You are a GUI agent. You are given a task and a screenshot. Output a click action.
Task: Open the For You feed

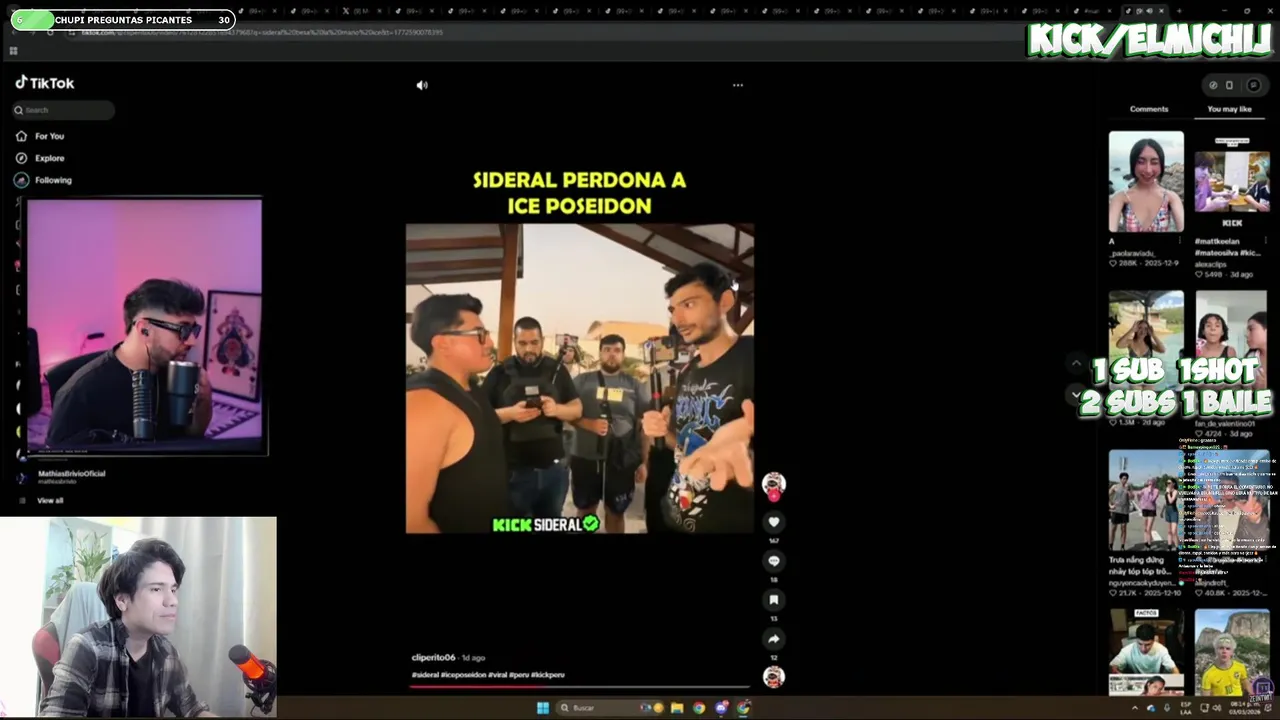point(49,136)
